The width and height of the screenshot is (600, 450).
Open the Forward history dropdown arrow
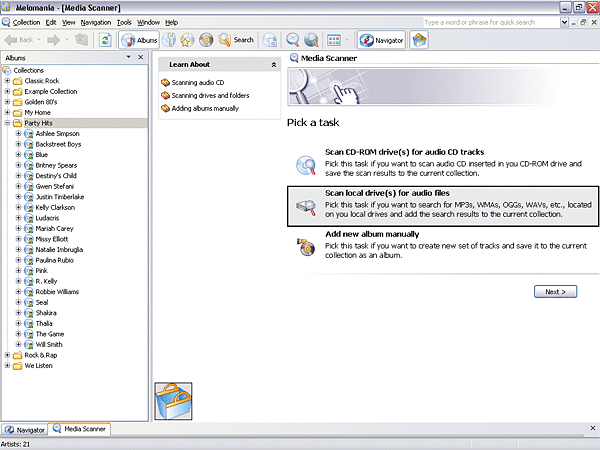67,40
